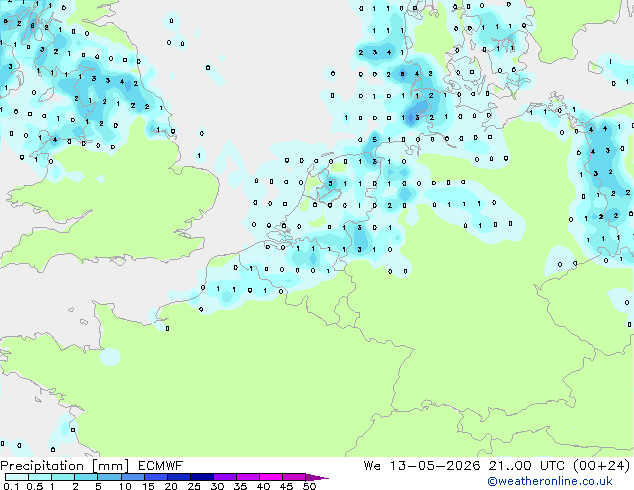This screenshot has height=490, width=634.
Task: Click the '20' legend scale label
Action: point(171,486)
